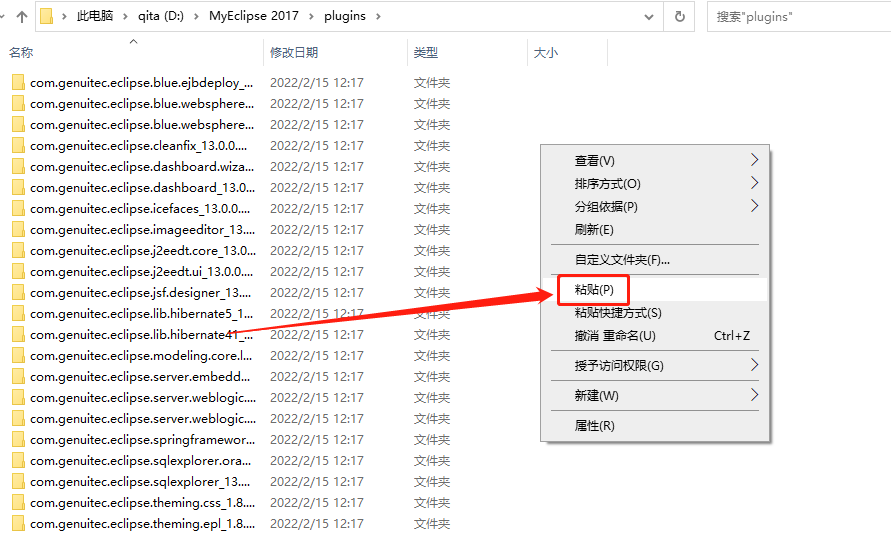This screenshot has width=891, height=536.
Task: Expand chevron after plugins in breadcrumb
Action: pyautogui.click(x=378, y=16)
